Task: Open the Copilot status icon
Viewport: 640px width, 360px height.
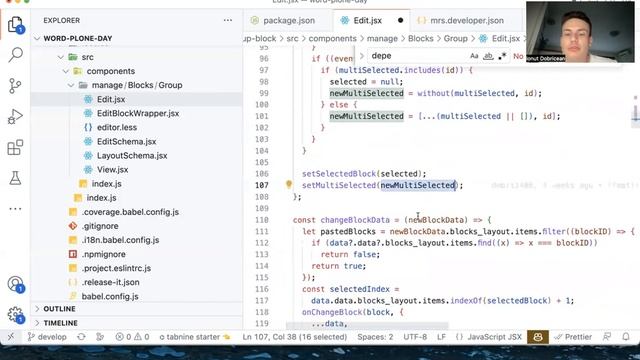Action: (538, 337)
